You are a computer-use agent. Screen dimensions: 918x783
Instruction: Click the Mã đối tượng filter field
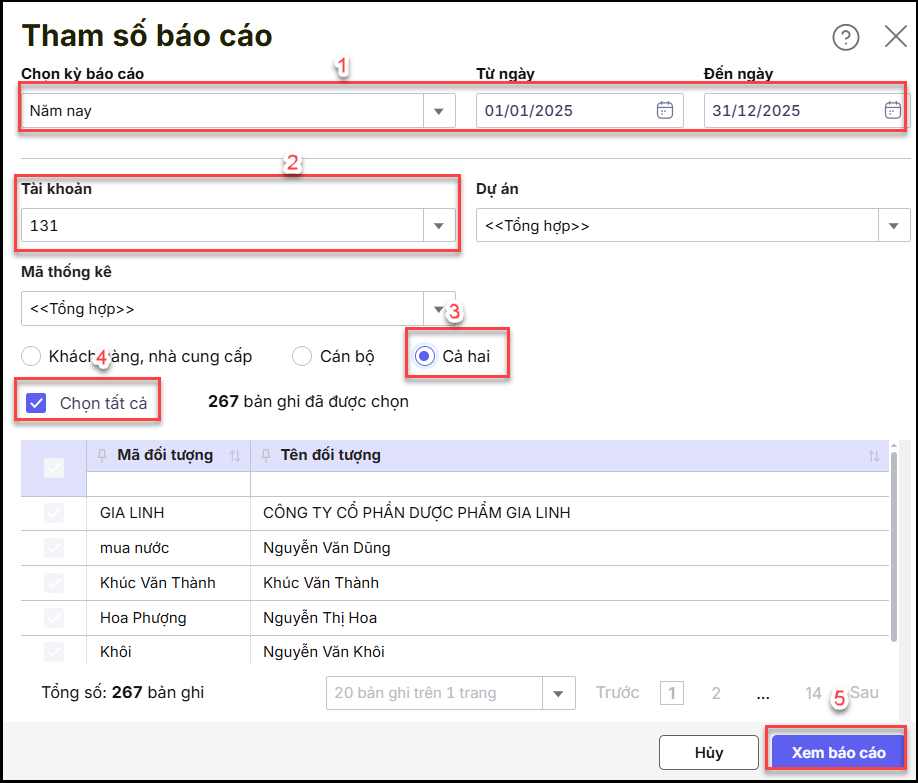pyautogui.click(x=168, y=485)
